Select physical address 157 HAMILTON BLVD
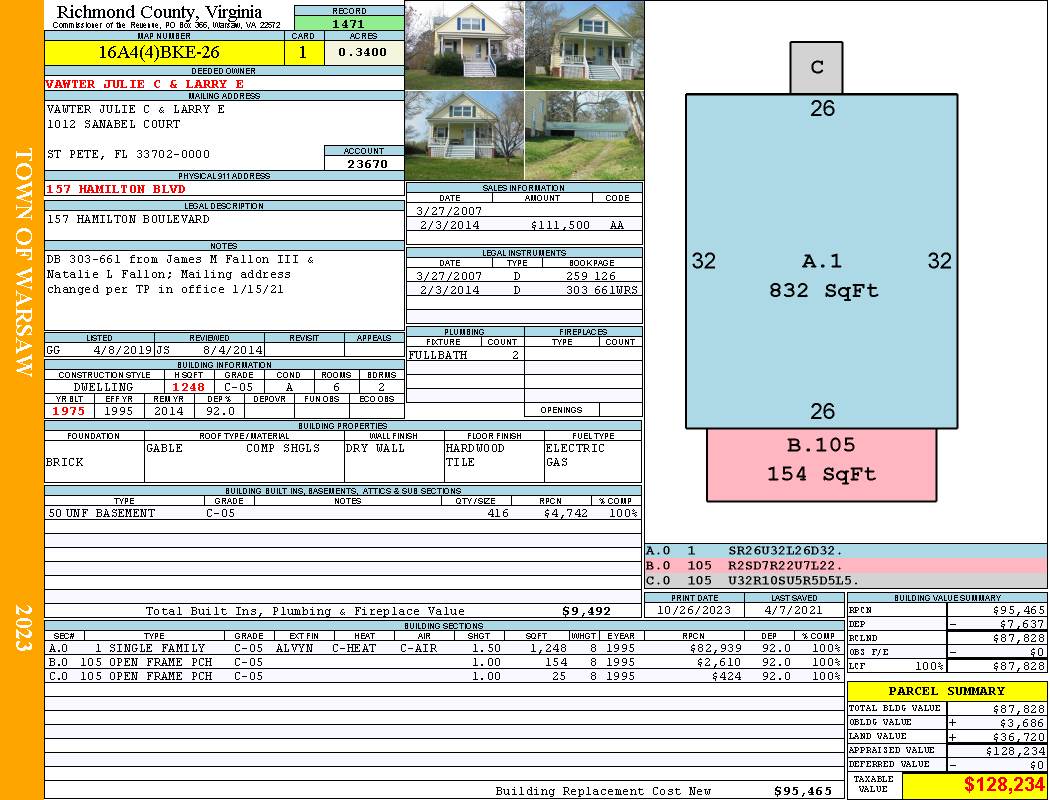The image size is (1050, 800). [x=115, y=189]
